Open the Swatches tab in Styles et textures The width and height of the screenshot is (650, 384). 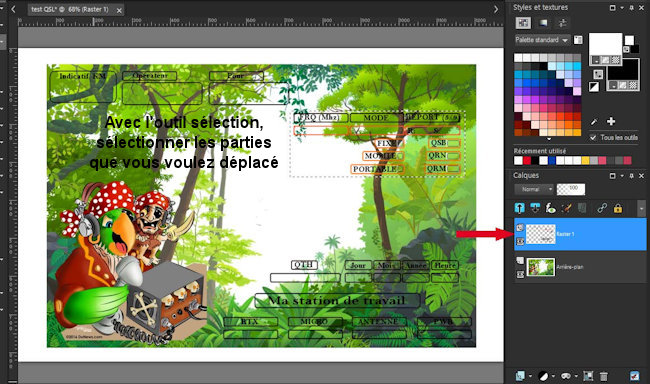[523, 23]
